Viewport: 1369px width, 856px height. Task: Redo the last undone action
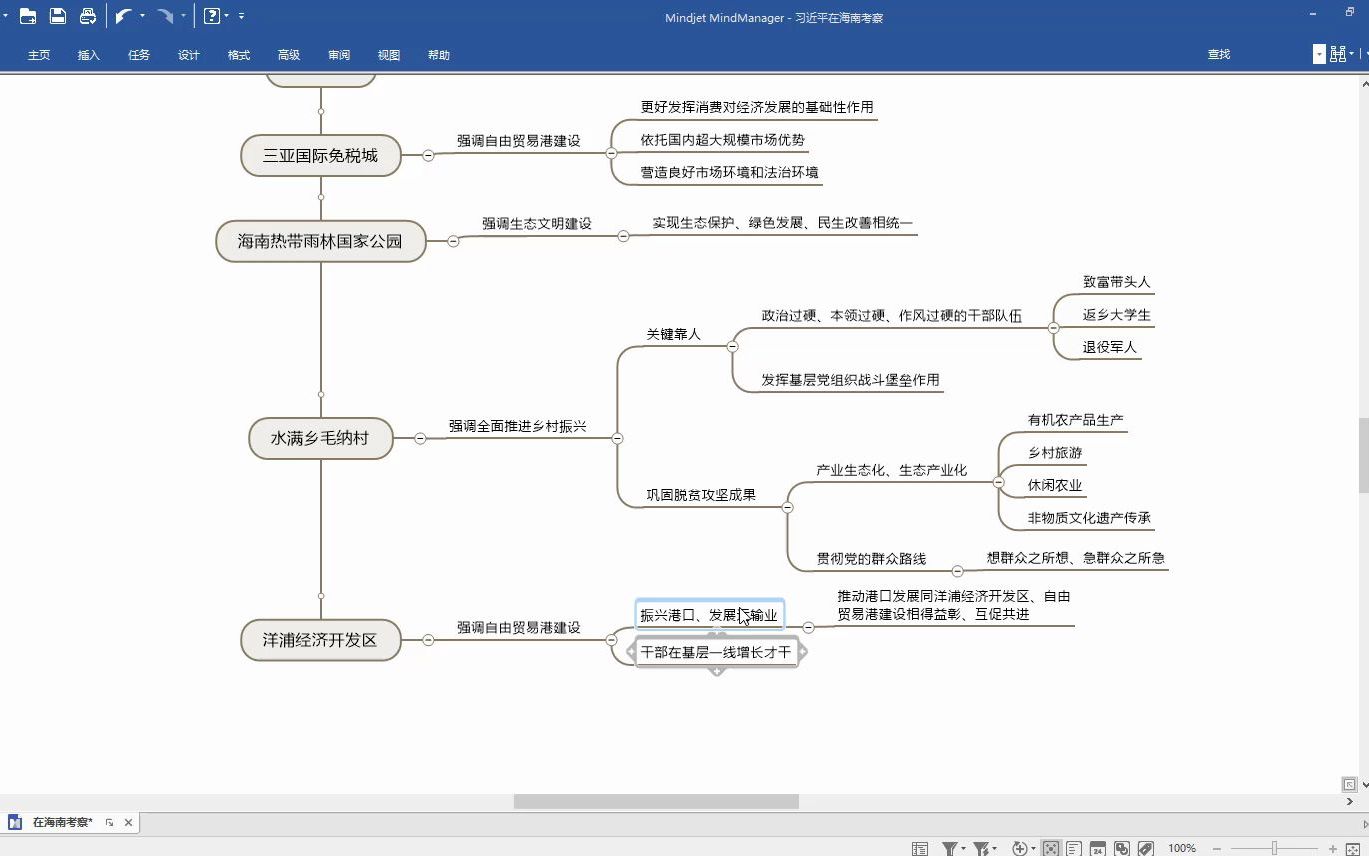pos(165,16)
